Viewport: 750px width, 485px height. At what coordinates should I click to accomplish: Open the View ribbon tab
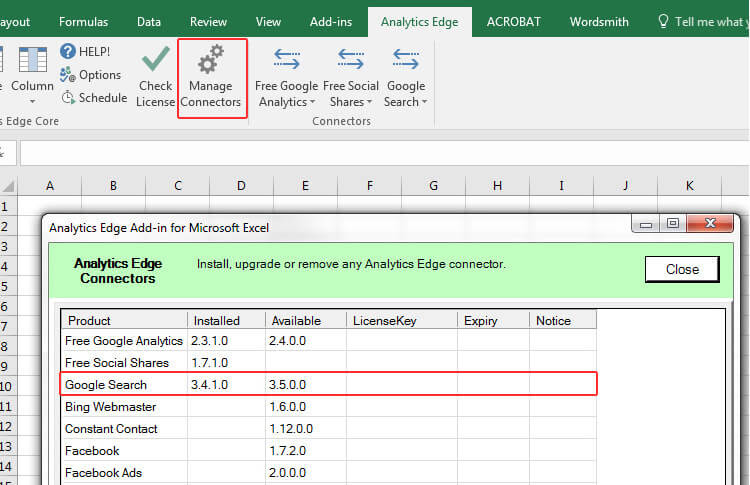point(268,22)
